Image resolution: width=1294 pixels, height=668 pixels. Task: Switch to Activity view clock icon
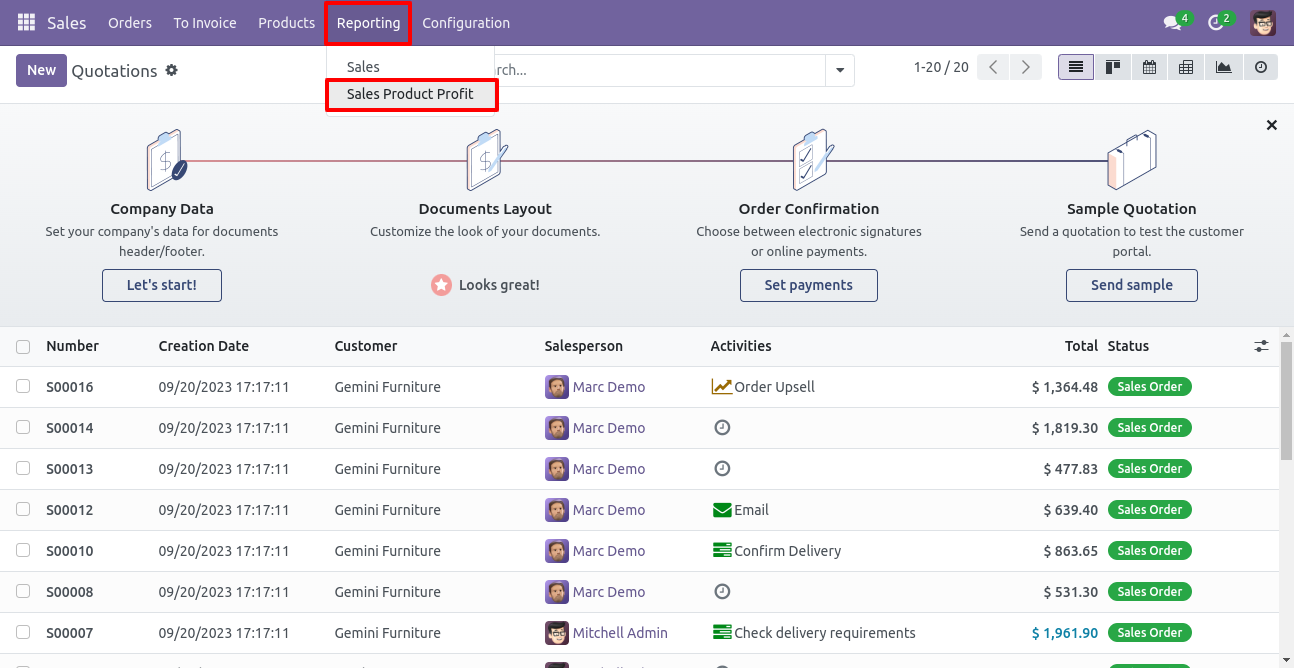(x=1260, y=67)
